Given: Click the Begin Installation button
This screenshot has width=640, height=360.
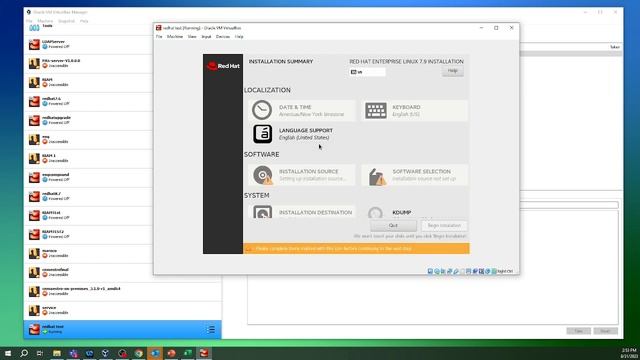Looking at the screenshot, I should 444,225.
